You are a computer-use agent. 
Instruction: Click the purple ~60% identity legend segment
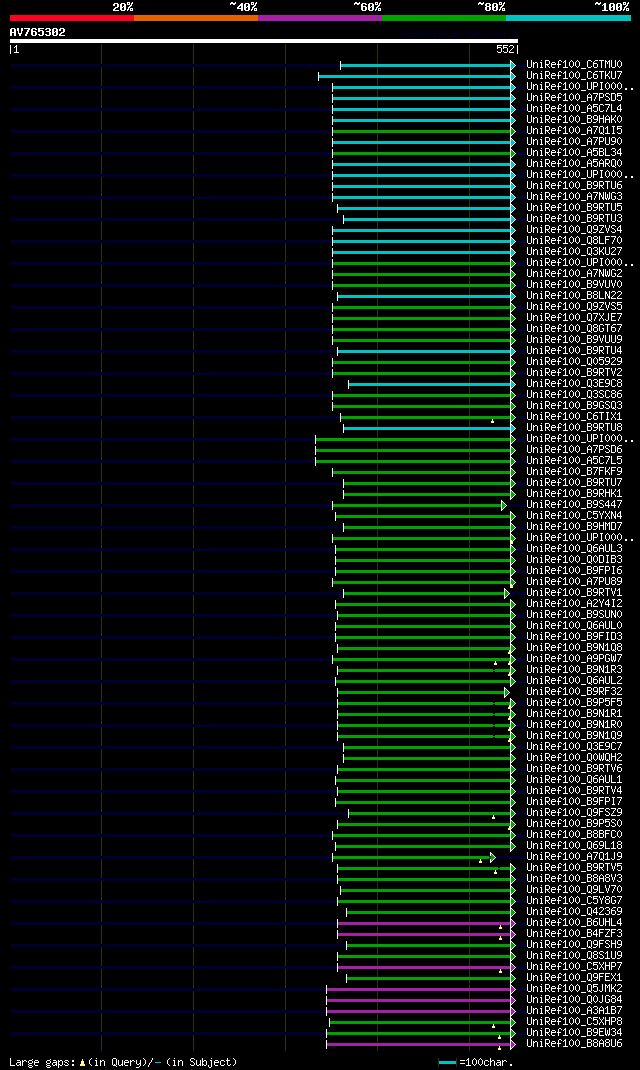320,18
